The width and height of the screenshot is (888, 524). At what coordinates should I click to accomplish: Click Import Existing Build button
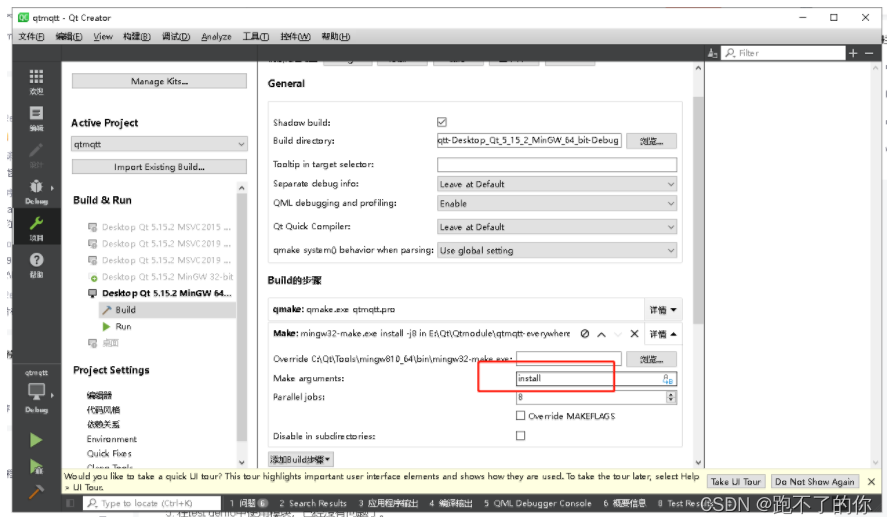coord(159,167)
